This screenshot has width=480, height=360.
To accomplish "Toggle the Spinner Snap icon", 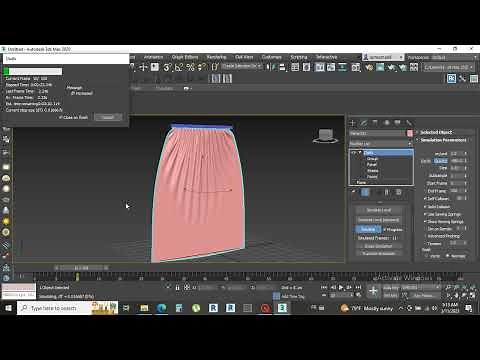I will 202,67.
